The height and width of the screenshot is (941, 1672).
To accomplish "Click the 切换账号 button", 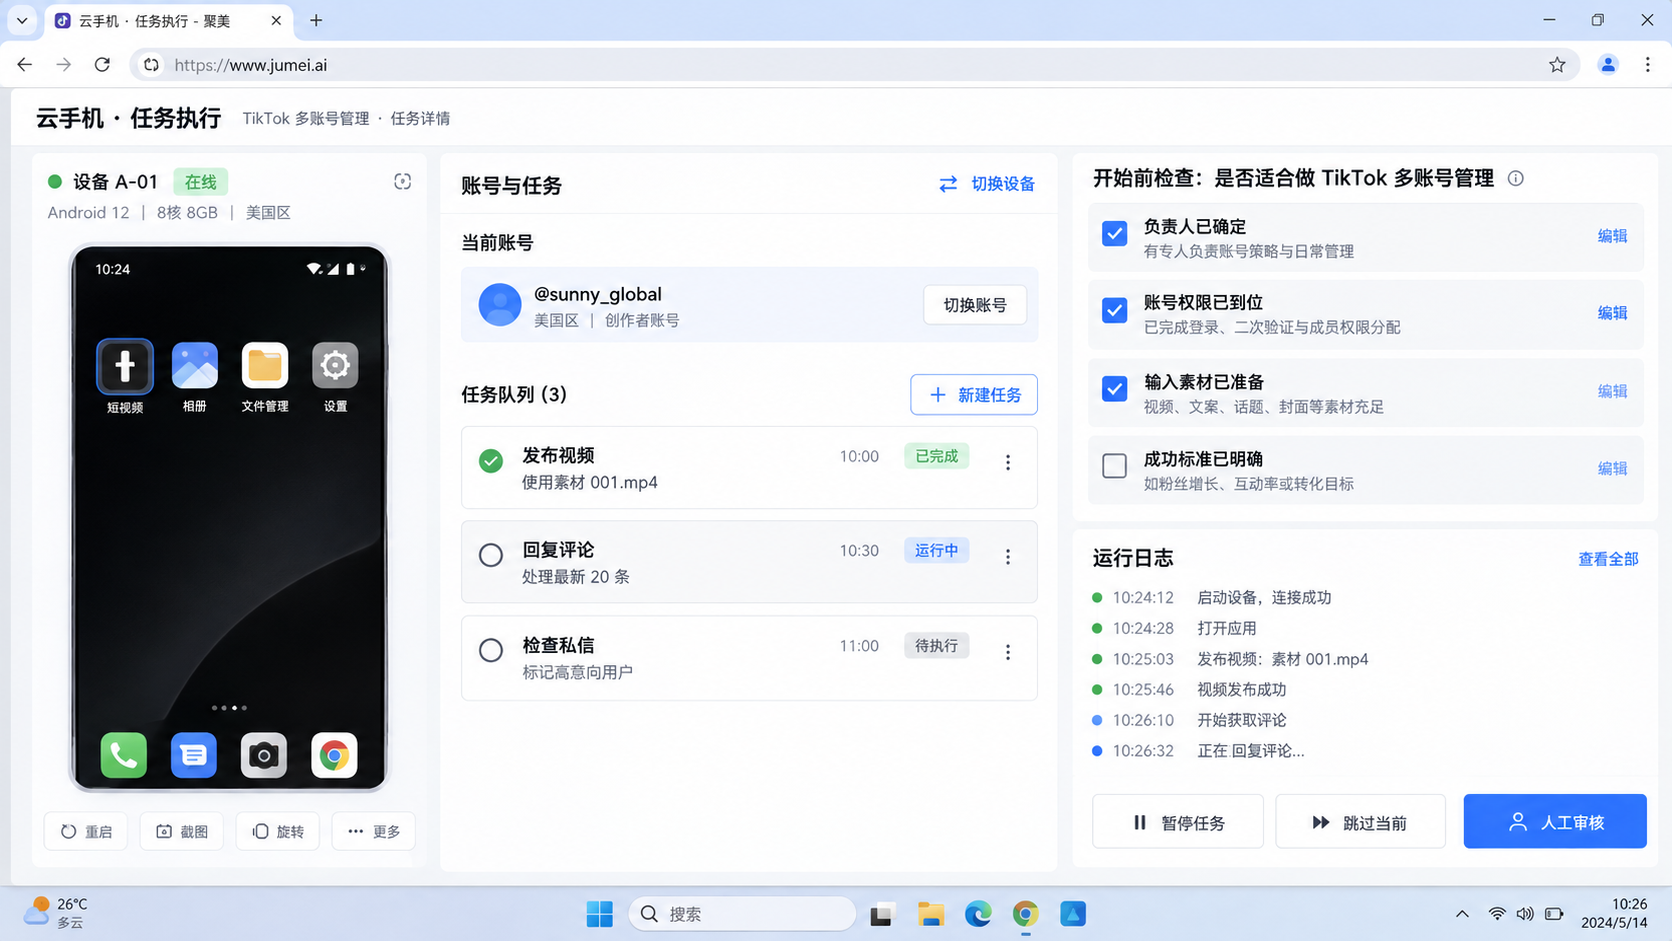I will (x=975, y=305).
